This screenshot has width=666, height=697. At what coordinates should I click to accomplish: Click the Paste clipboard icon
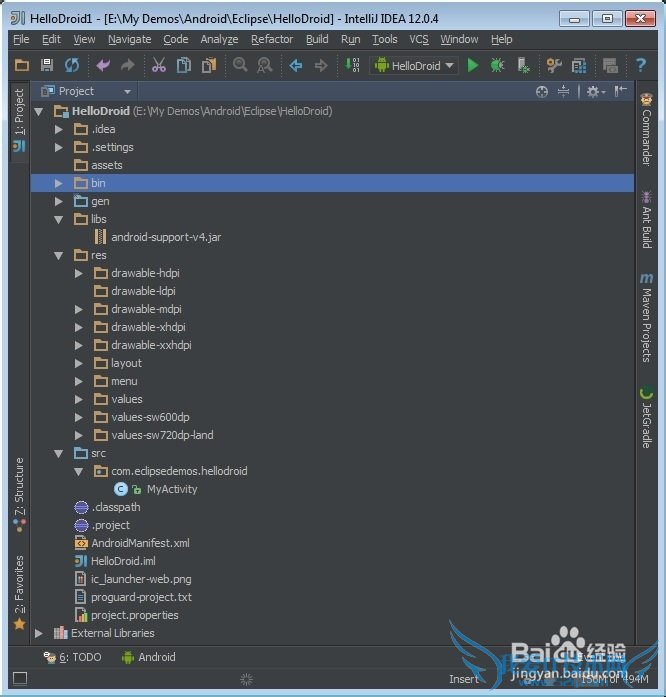[x=209, y=66]
